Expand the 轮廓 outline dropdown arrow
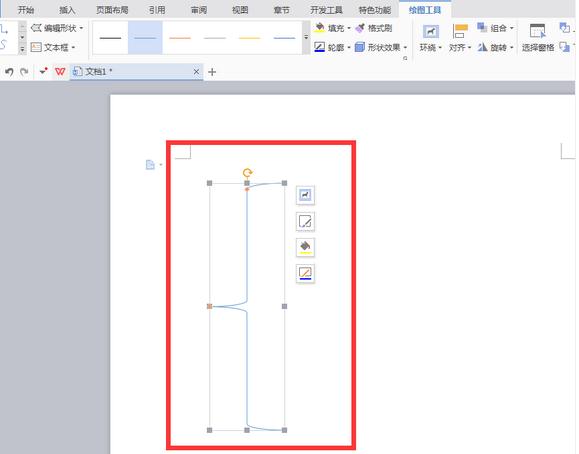 coord(349,47)
